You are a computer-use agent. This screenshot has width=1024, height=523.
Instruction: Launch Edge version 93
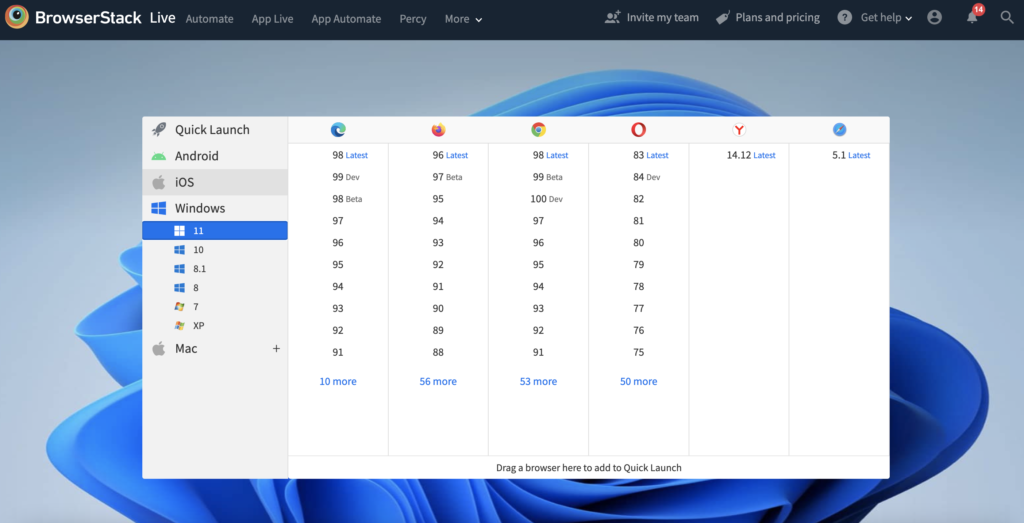(338, 309)
